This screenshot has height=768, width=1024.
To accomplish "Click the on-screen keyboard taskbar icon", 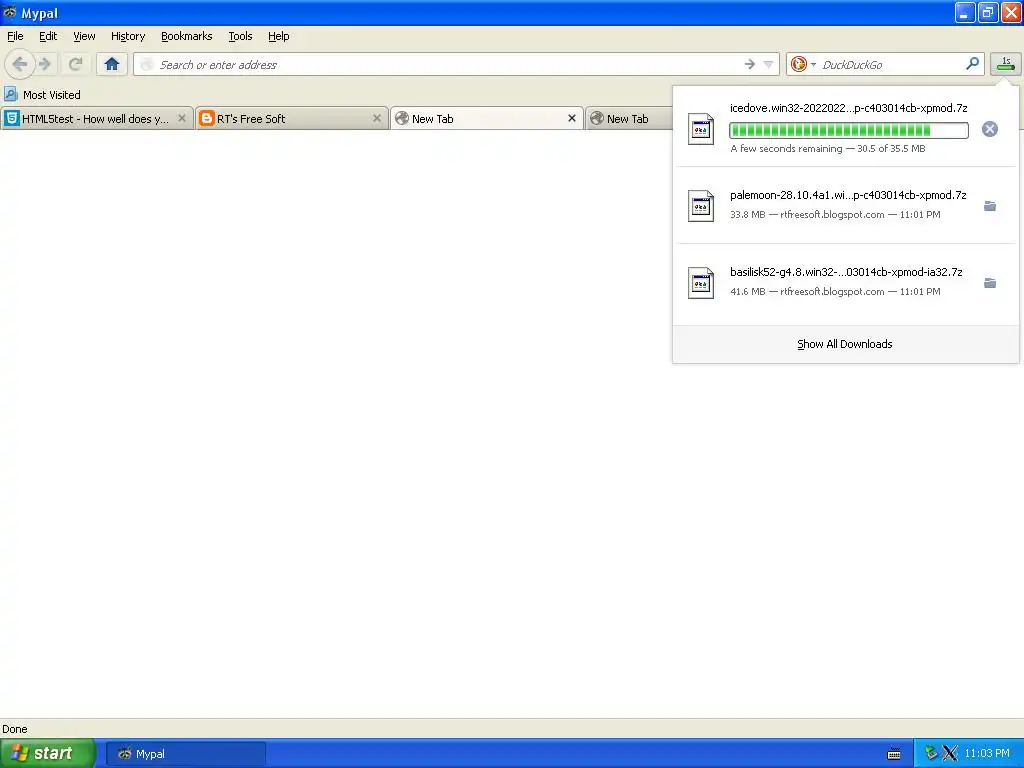I will (894, 754).
